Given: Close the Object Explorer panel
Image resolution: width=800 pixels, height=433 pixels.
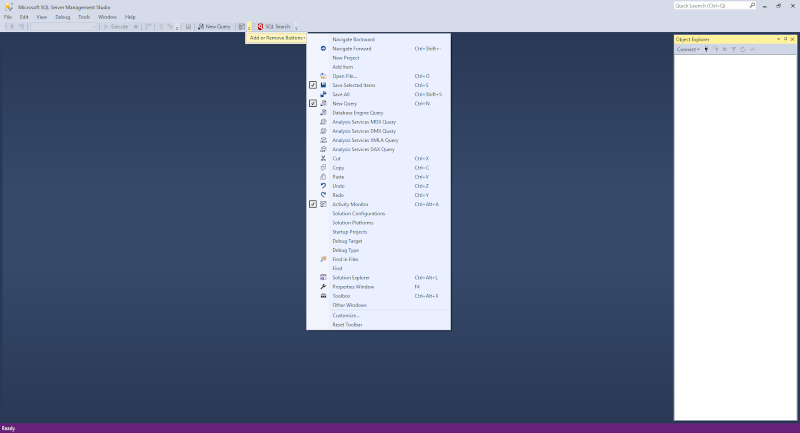Looking at the screenshot, I should (792, 39).
